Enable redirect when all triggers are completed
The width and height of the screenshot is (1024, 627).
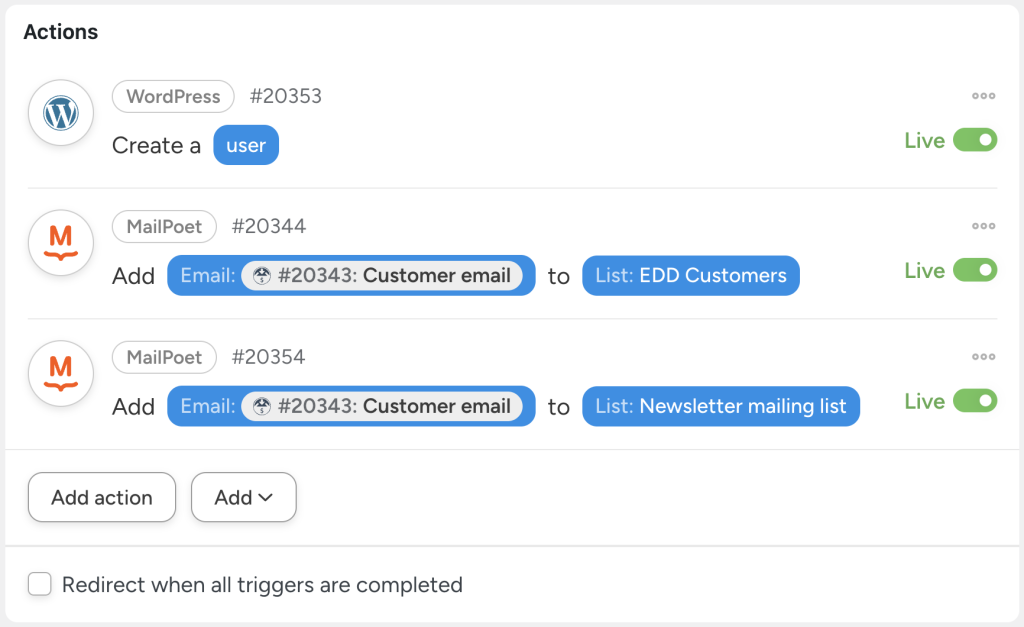coord(39,583)
